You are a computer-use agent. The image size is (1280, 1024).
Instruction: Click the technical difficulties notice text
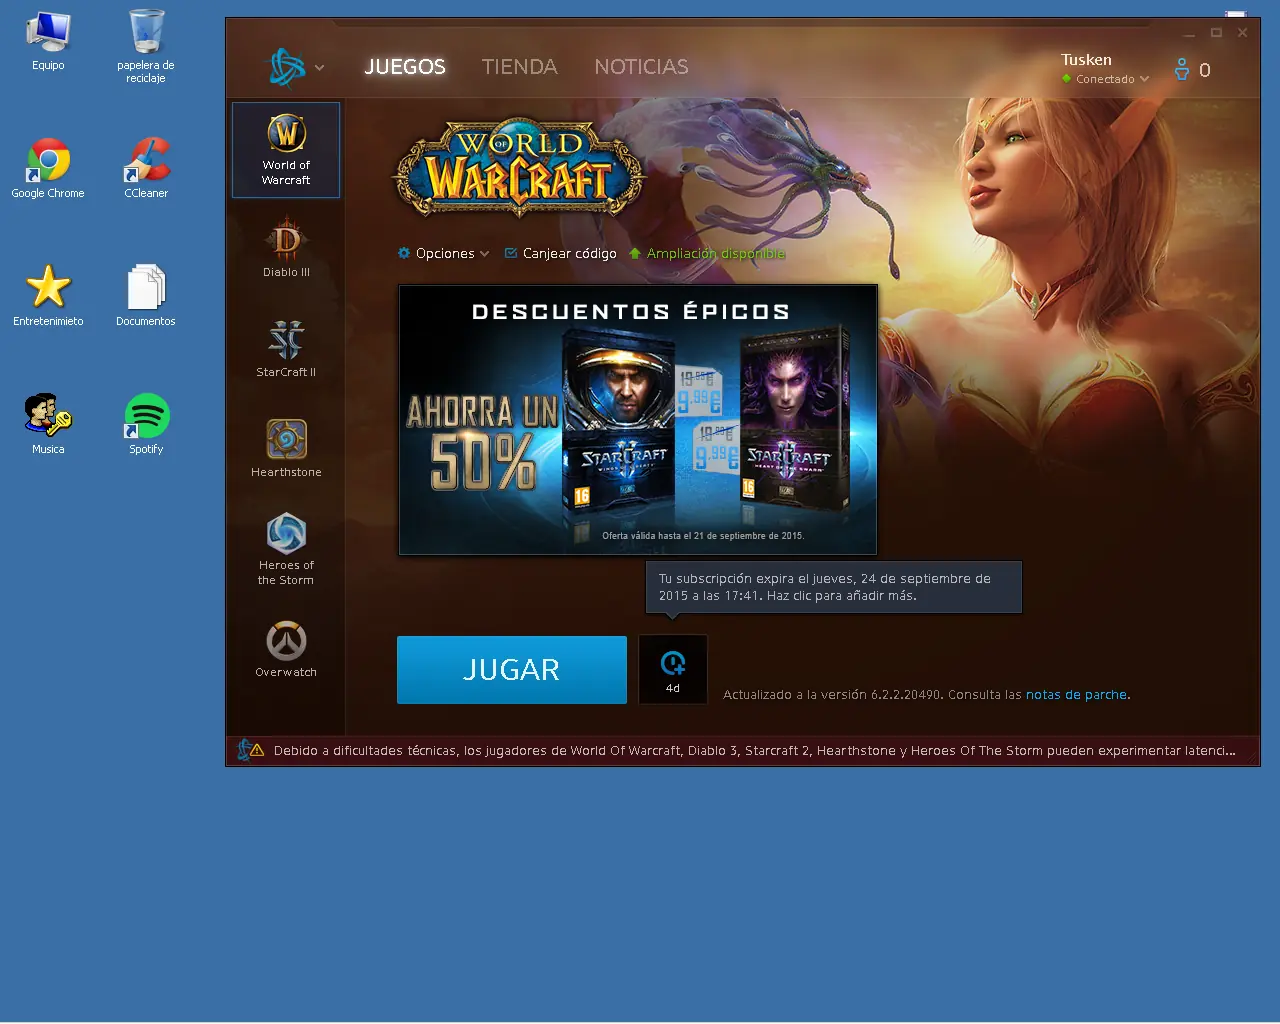coord(754,750)
